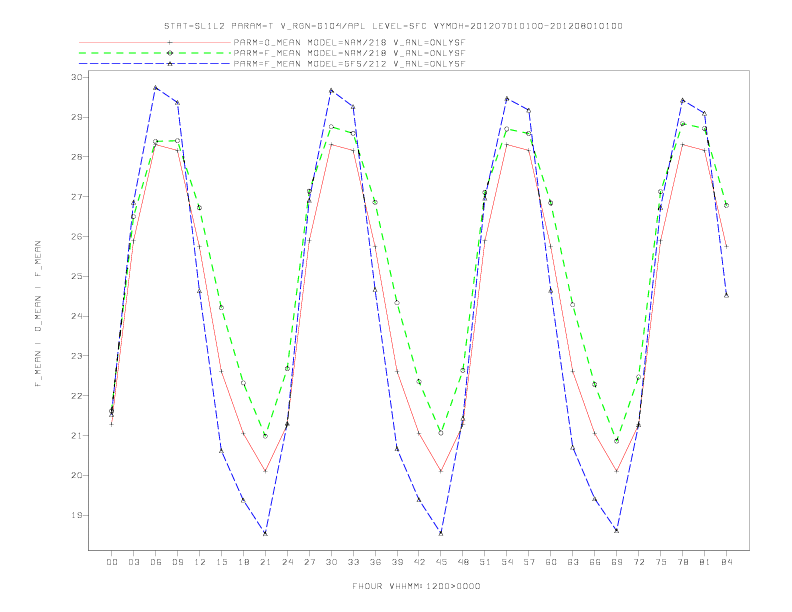Click the blue GFS triangle peak at hour 06
The height and width of the screenshot is (612, 792).
click(156, 87)
